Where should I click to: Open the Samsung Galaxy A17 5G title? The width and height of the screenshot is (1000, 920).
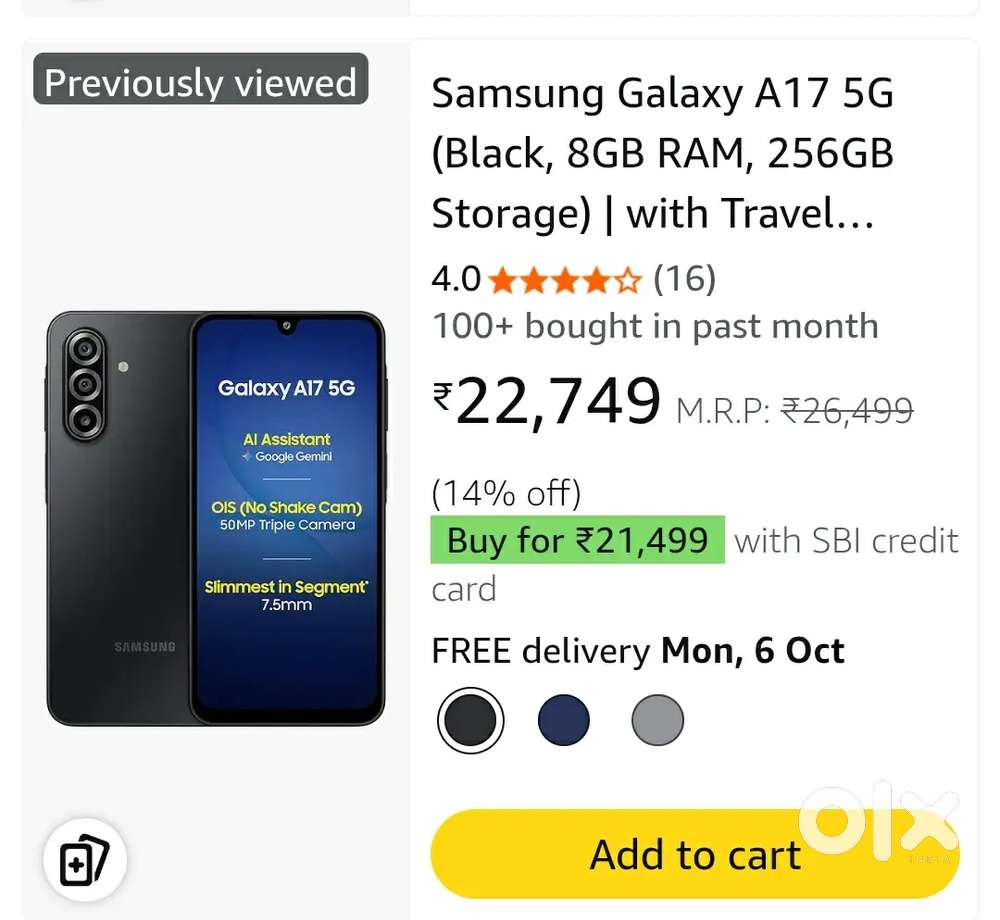tap(662, 154)
